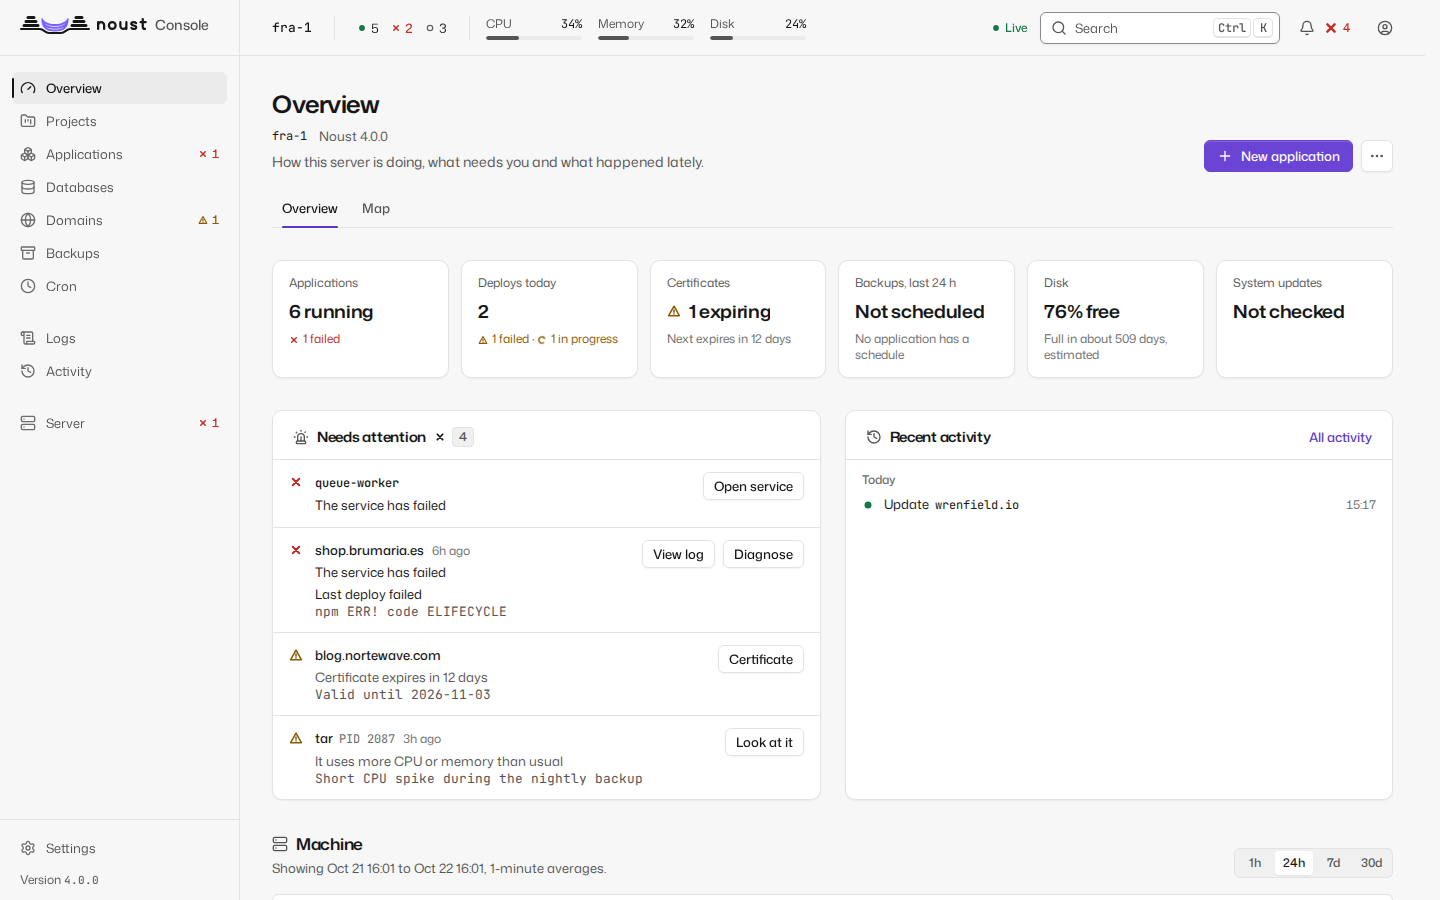The height and width of the screenshot is (900, 1440).
Task: Open the Applications 6 running card
Action: click(360, 319)
